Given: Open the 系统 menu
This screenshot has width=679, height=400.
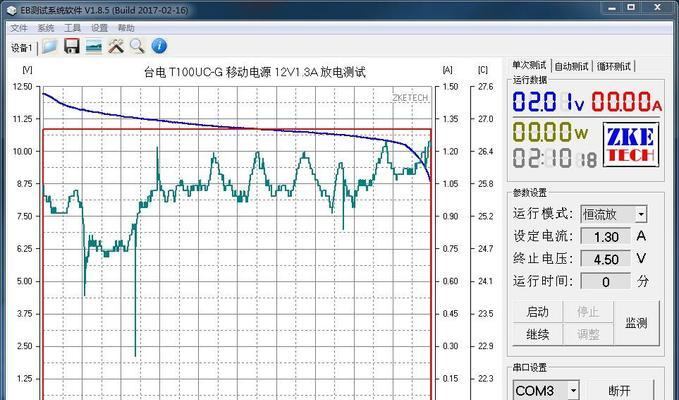Looking at the screenshot, I should click(x=45, y=28).
